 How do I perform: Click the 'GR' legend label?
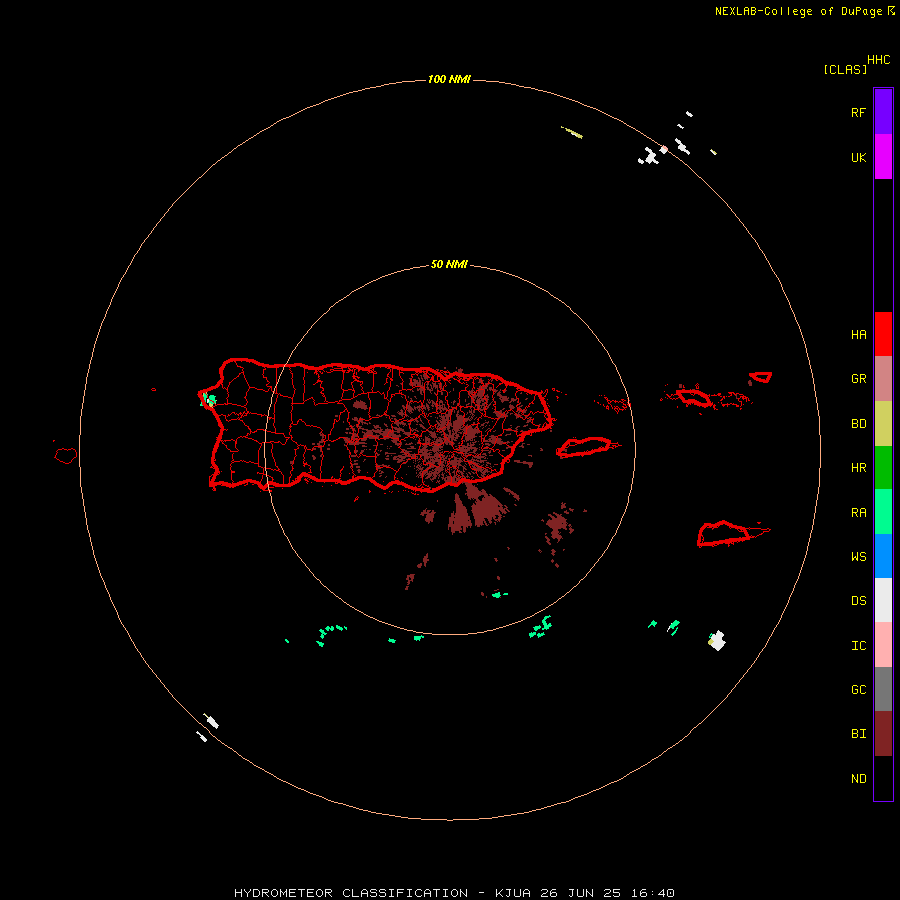pos(858,379)
